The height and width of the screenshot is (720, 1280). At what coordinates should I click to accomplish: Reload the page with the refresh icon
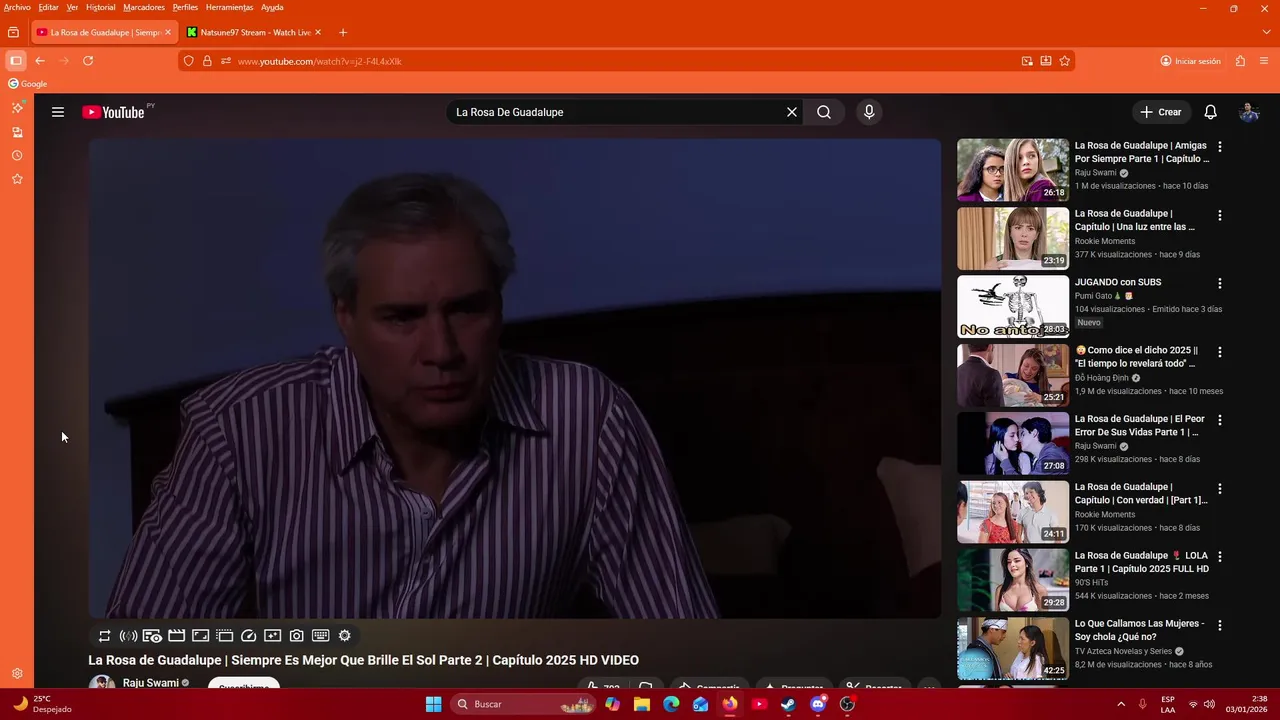88,61
